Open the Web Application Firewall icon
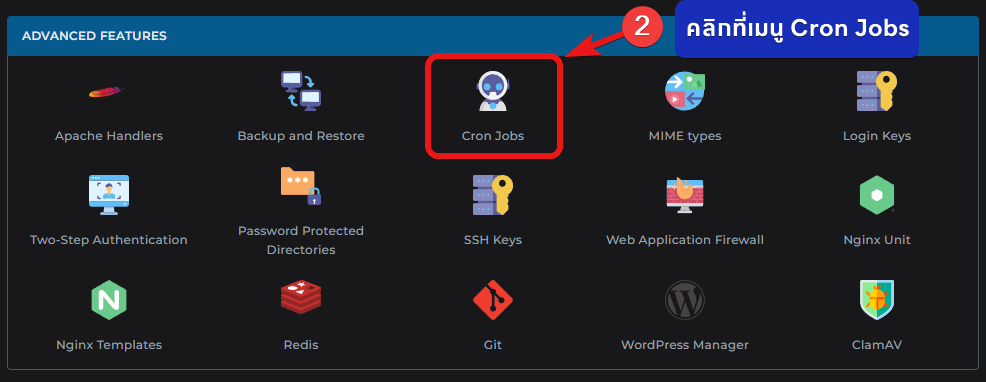This screenshot has height=382, width=986. point(685,194)
